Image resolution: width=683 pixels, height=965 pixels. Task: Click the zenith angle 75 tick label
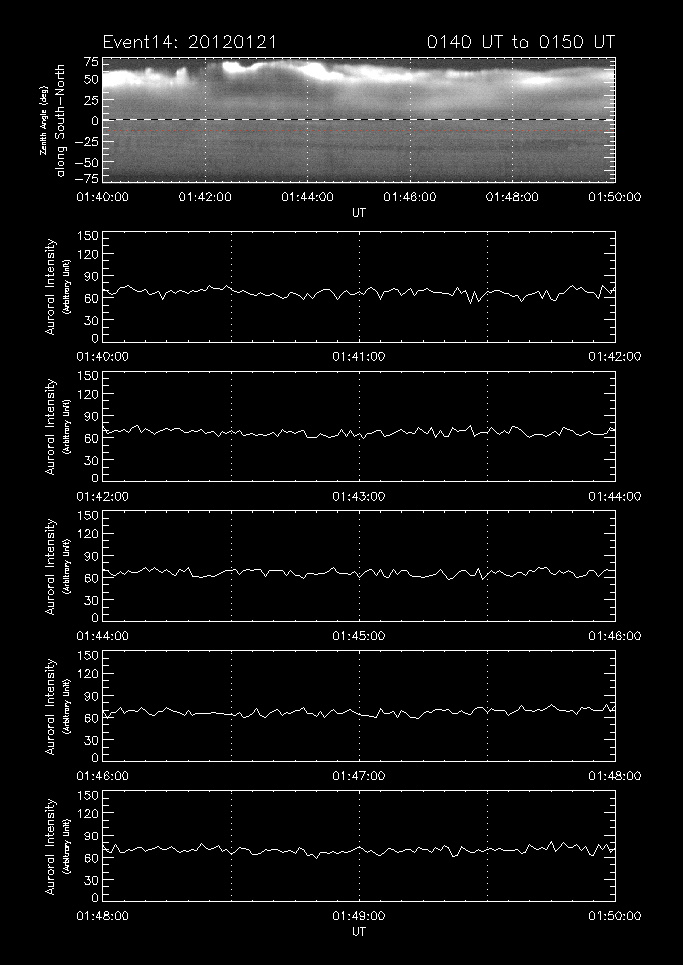click(91, 62)
